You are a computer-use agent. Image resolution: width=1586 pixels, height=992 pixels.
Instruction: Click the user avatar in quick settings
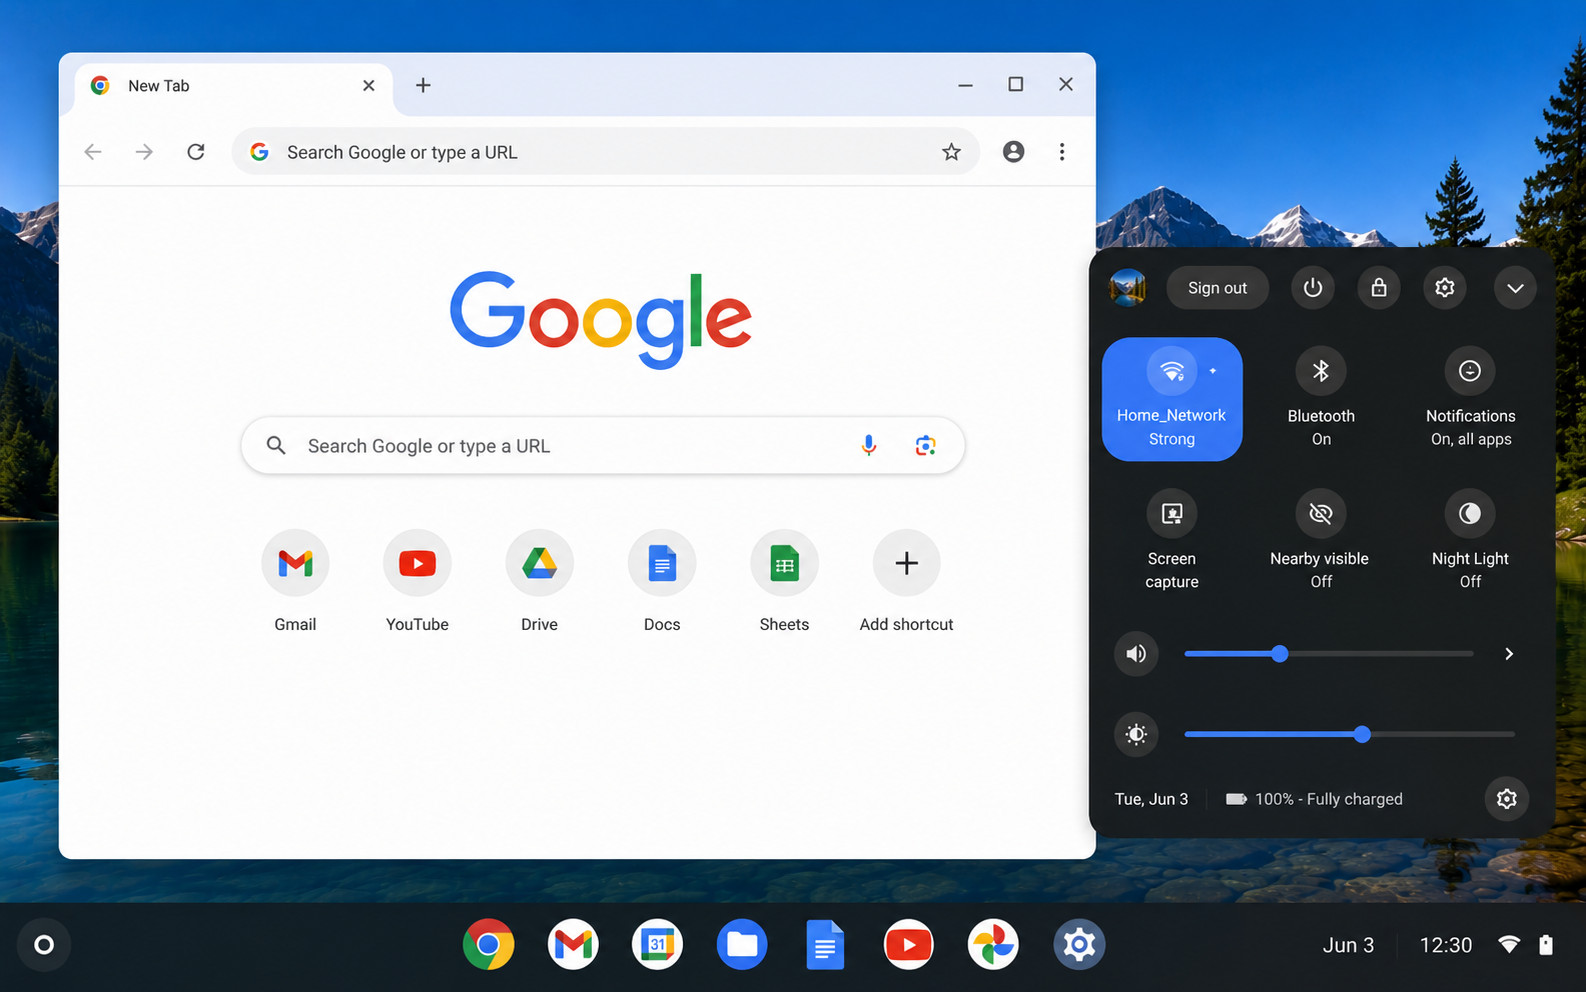click(x=1127, y=288)
